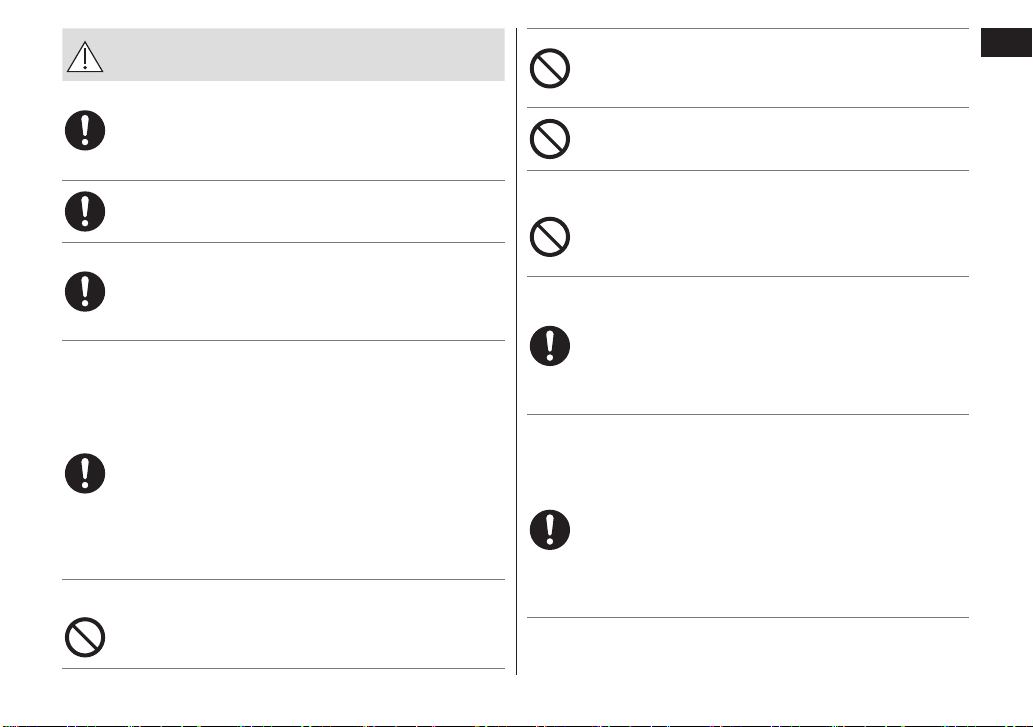
Task: Click the empty area below the last right section
Action: (748, 647)
